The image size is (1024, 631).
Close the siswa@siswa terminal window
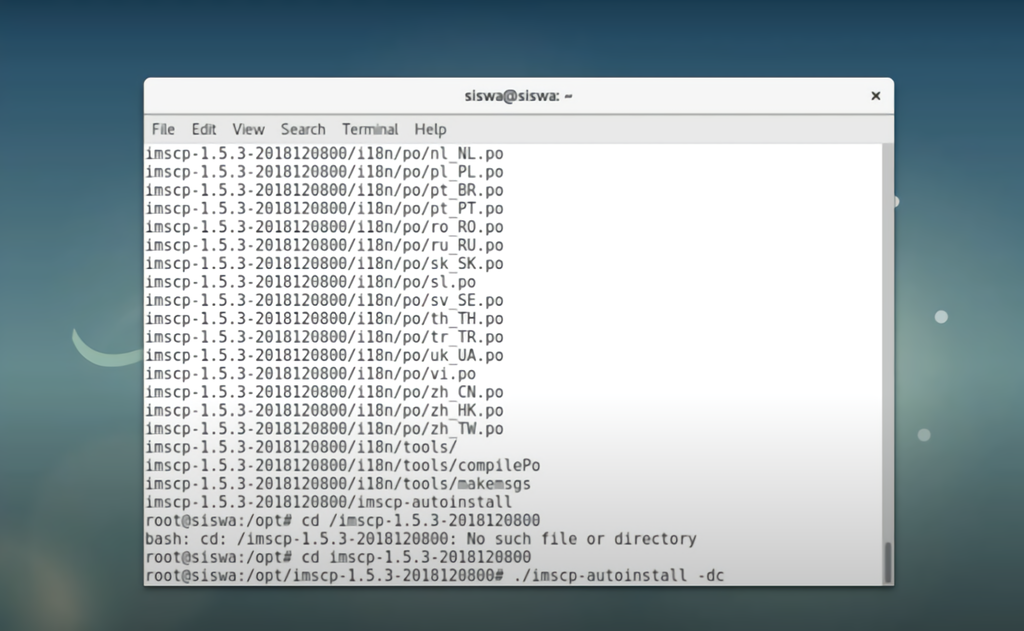pyautogui.click(x=876, y=96)
